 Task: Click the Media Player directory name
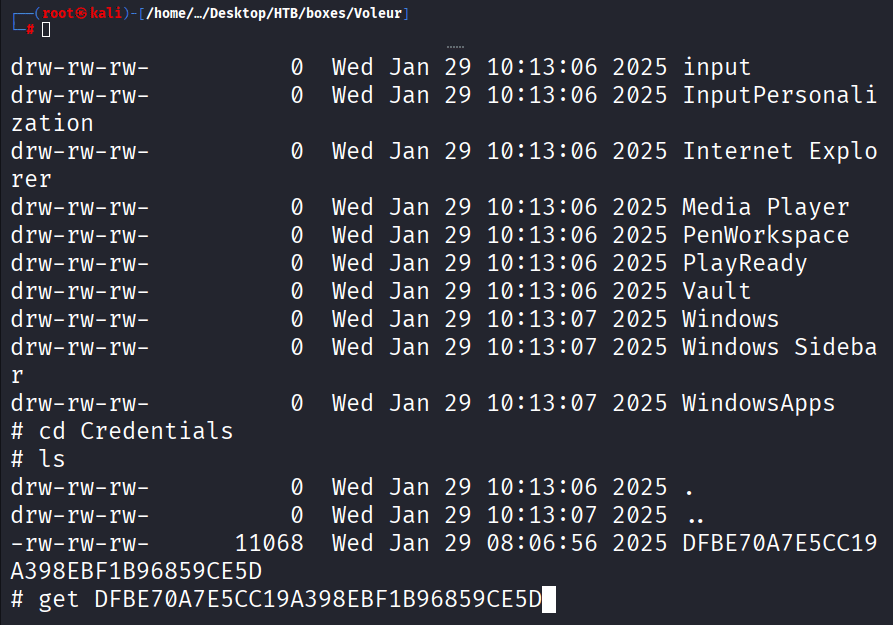pos(765,208)
